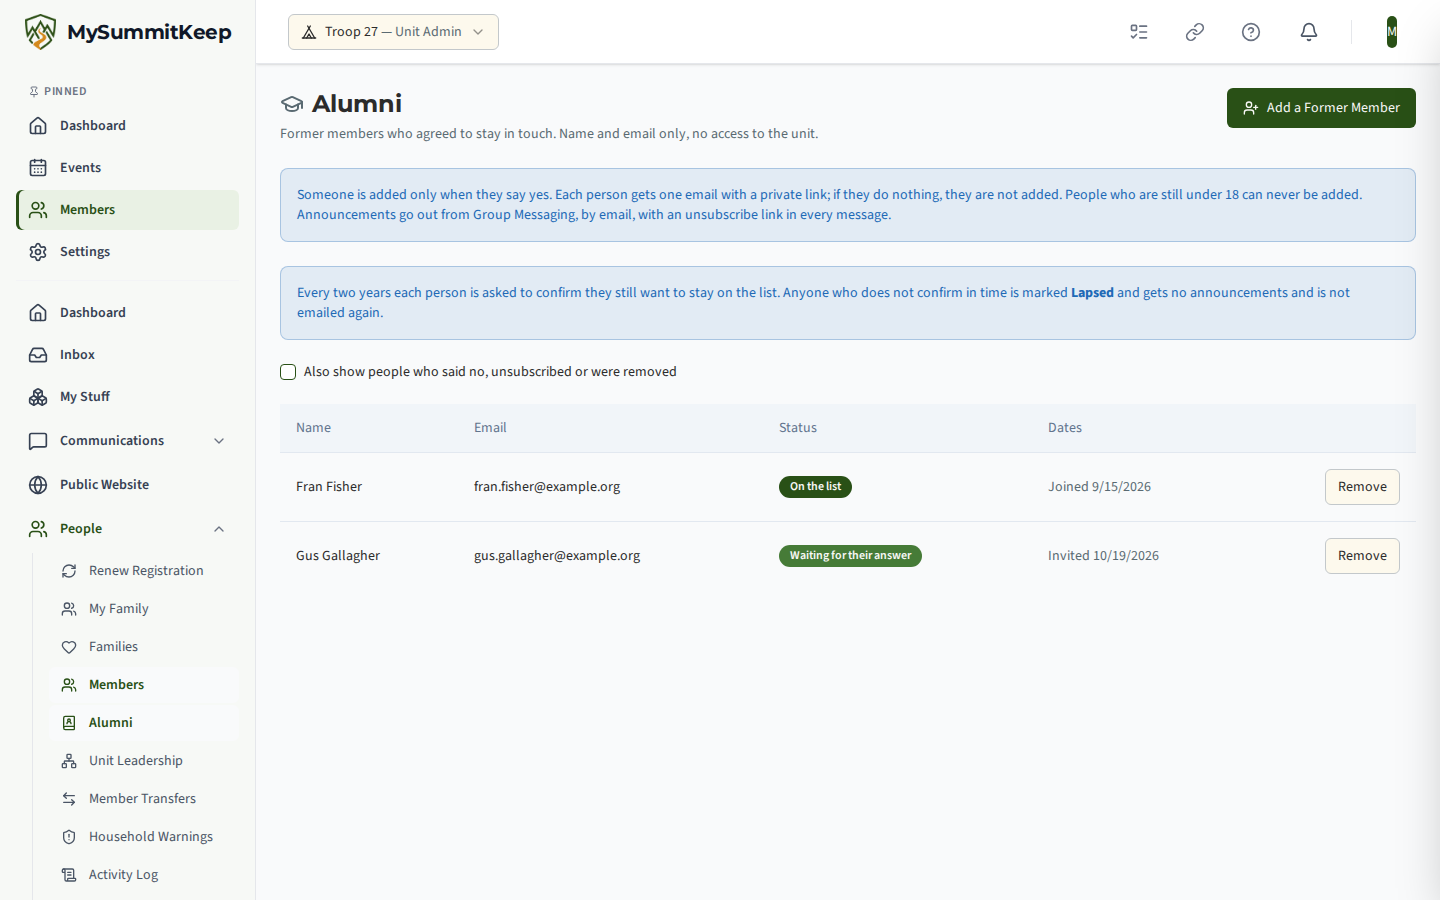Viewport: 1440px width, 900px height.
Task: Open My Stuff cubes icon
Action: click(38, 397)
